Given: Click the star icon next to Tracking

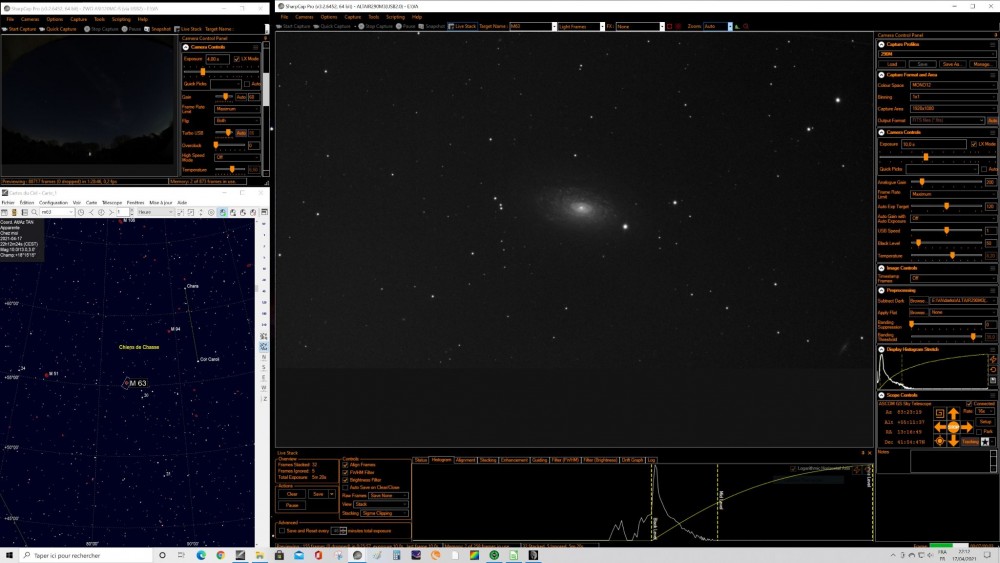Looking at the screenshot, I should pyautogui.click(x=985, y=442).
